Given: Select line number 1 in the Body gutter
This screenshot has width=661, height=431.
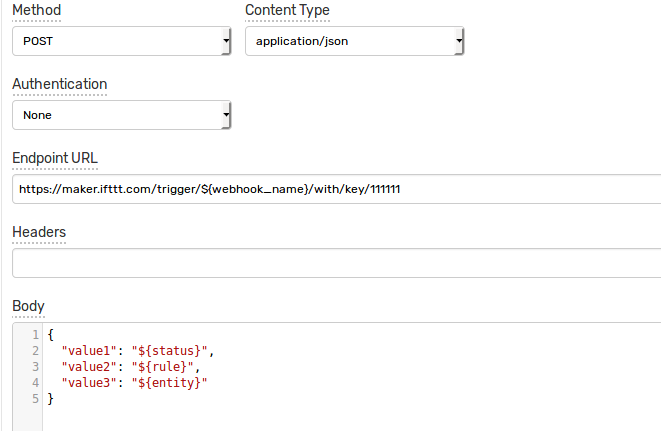Looking at the screenshot, I should coord(35,335).
